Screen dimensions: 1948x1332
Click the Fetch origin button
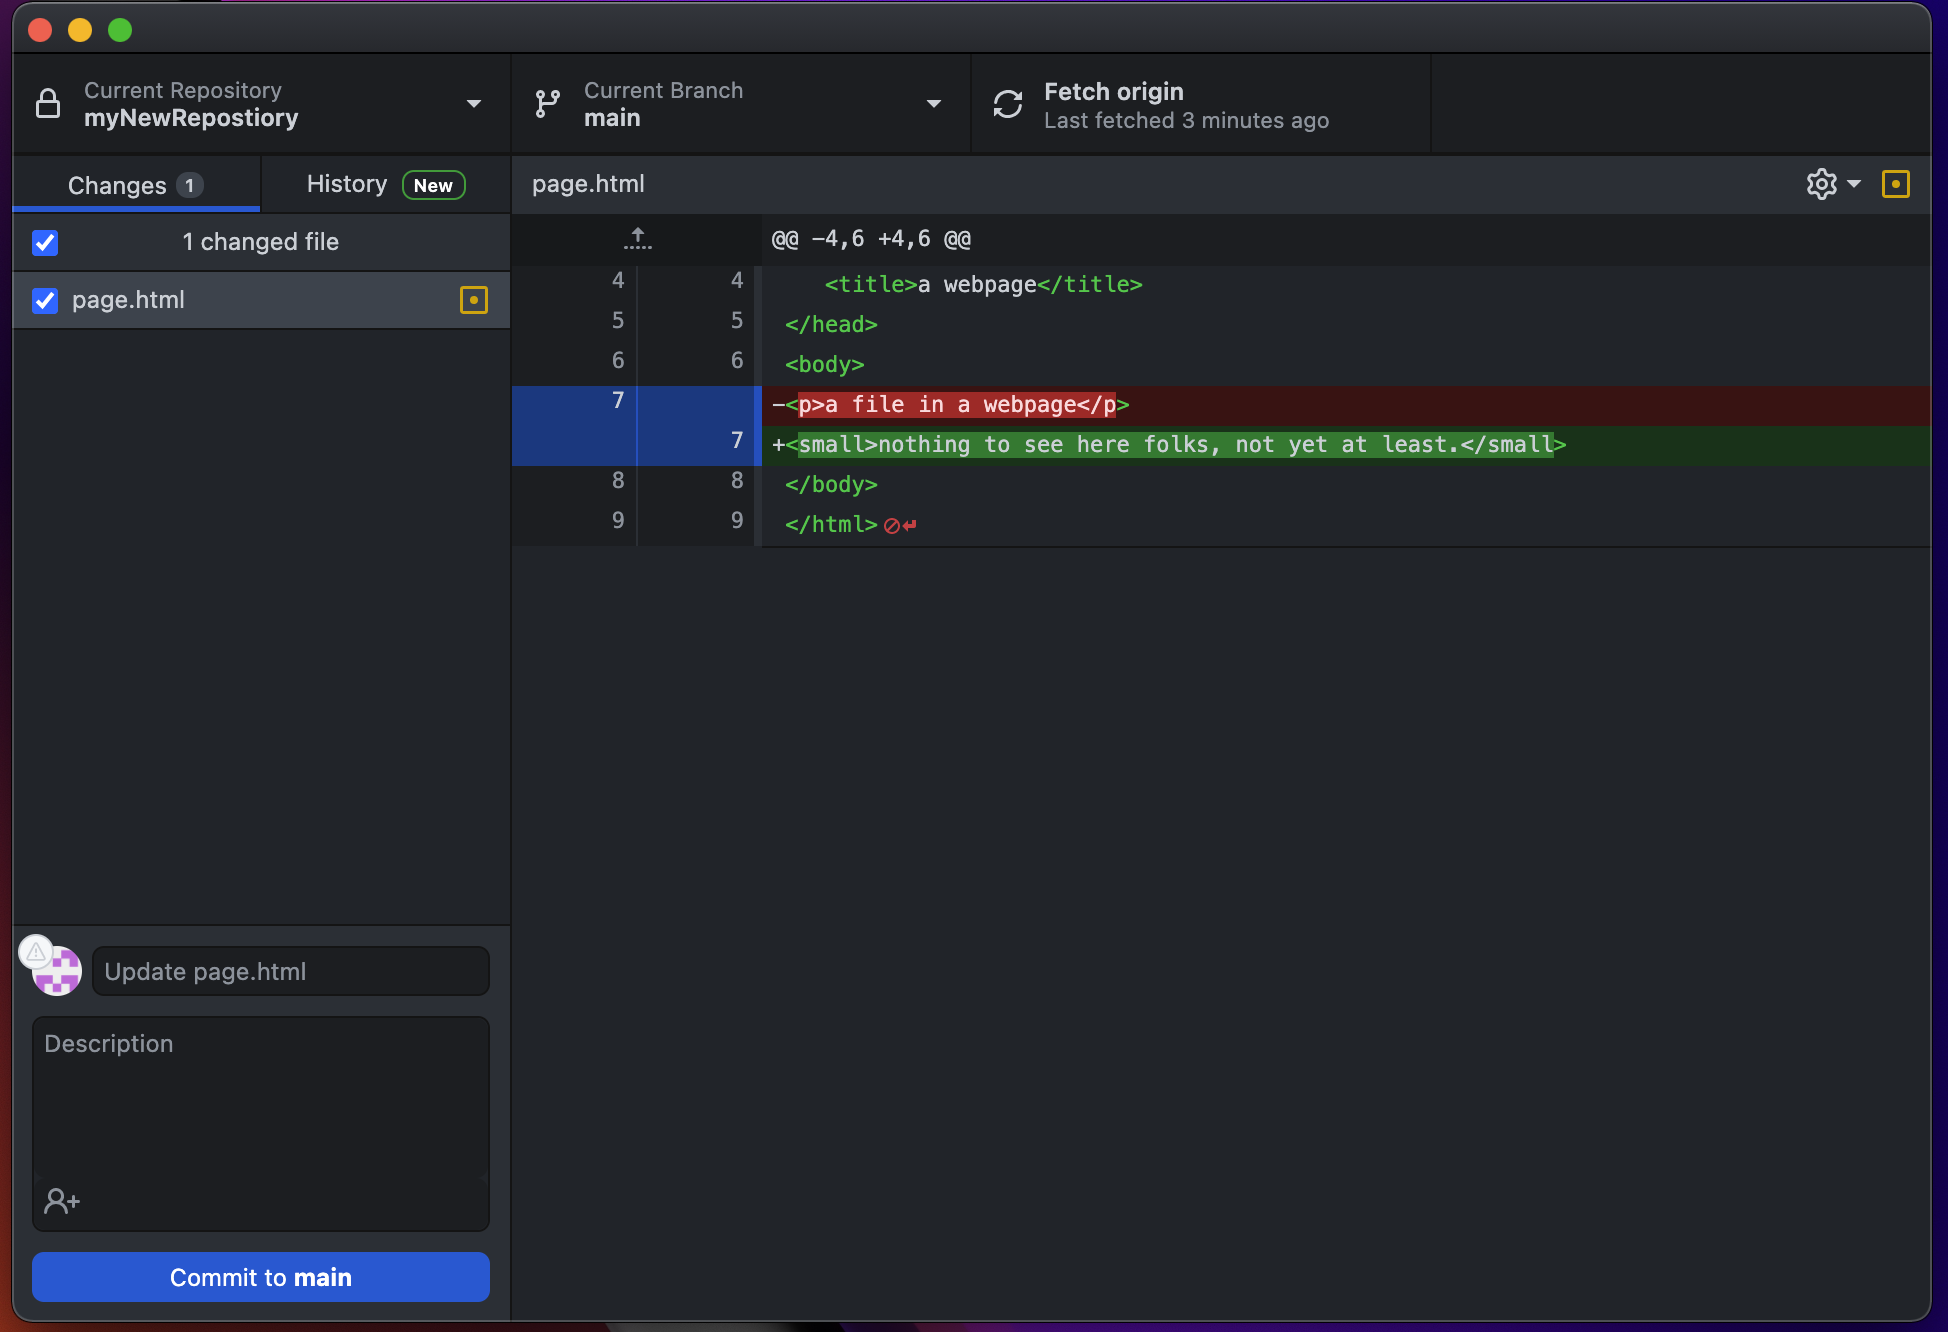coord(1201,104)
